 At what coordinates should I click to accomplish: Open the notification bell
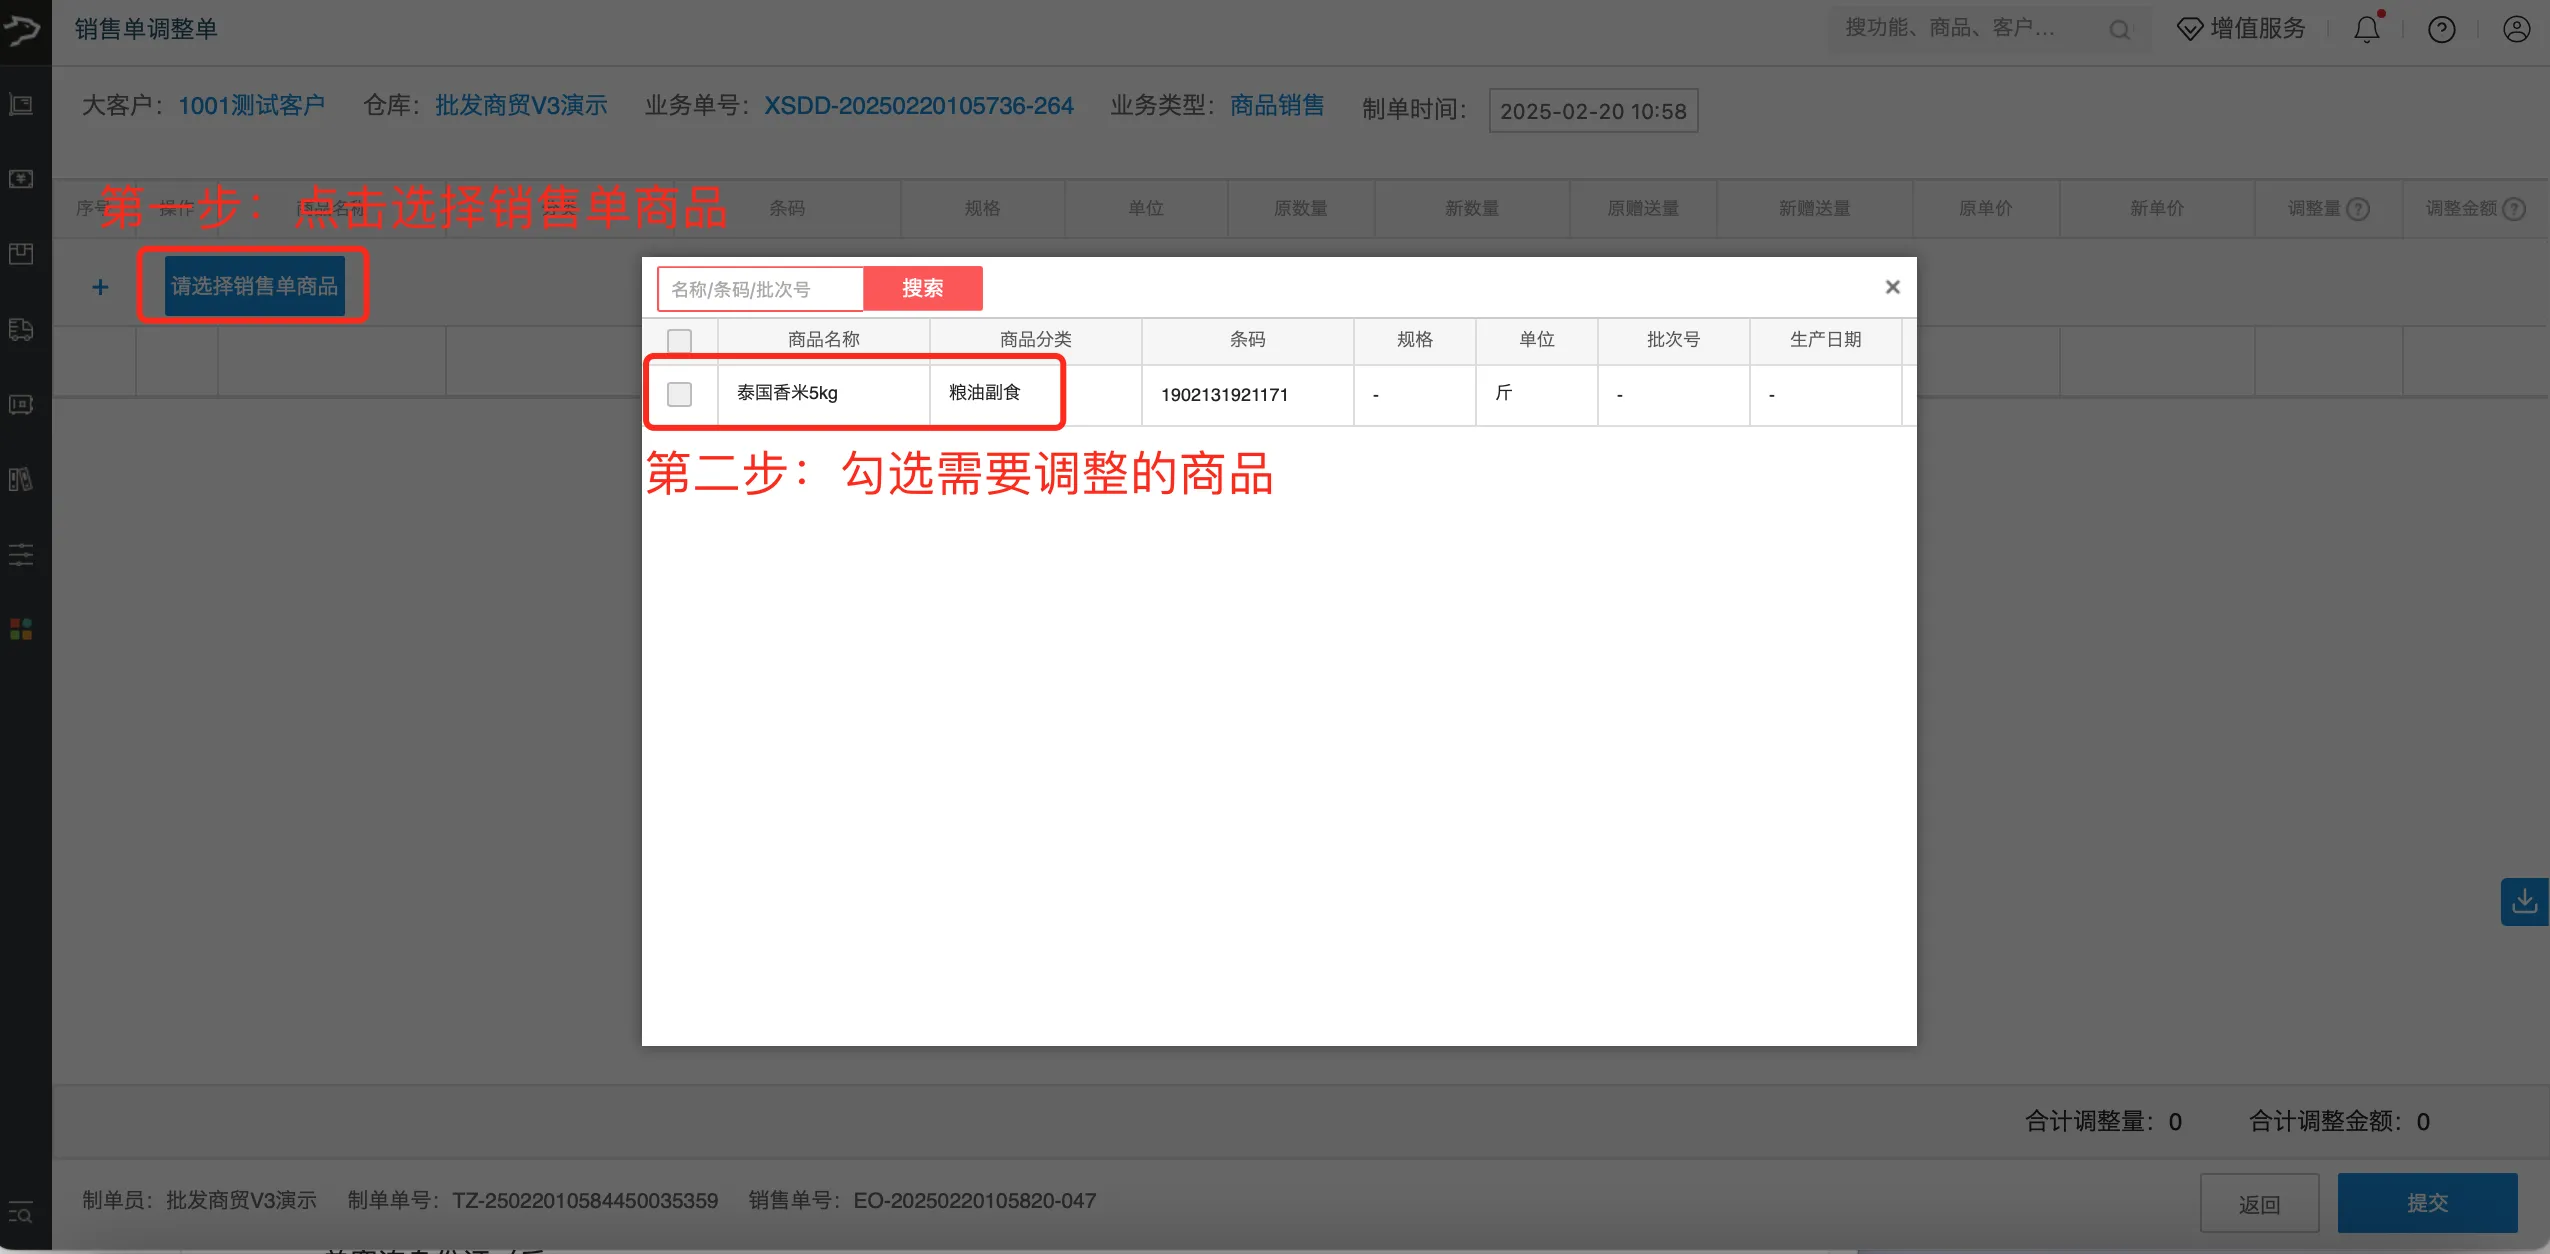pos(2366,29)
